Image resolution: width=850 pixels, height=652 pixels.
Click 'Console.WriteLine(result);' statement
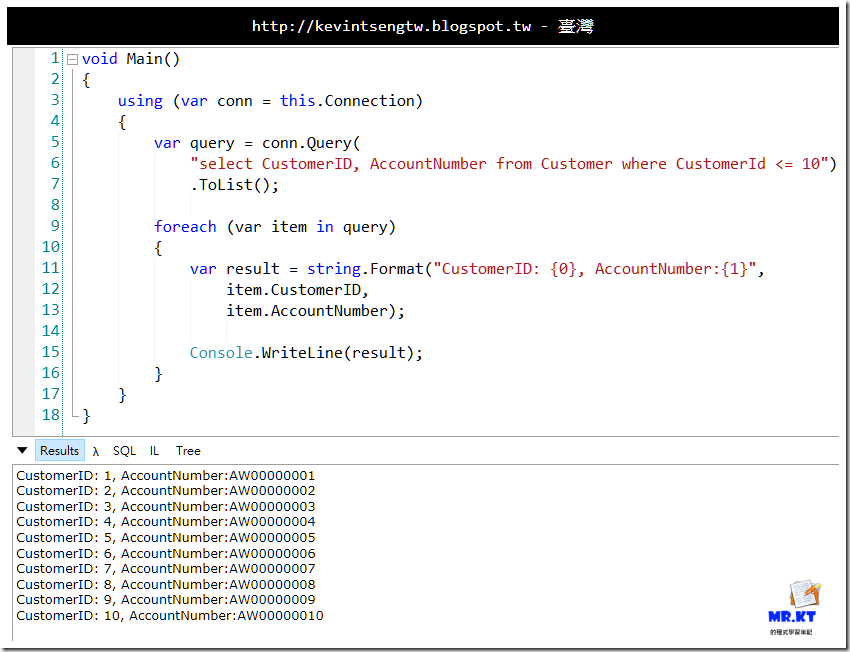[x=306, y=353]
